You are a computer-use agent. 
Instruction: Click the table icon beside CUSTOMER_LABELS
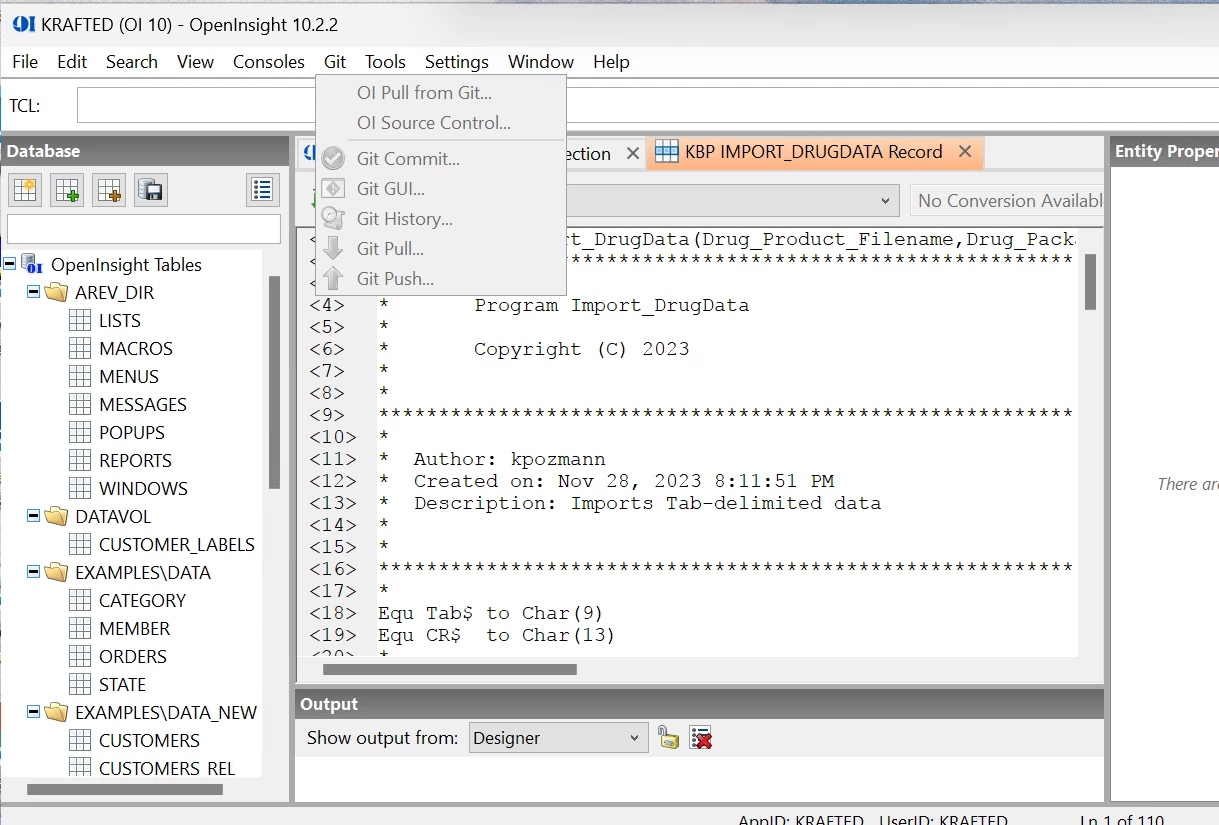point(80,545)
